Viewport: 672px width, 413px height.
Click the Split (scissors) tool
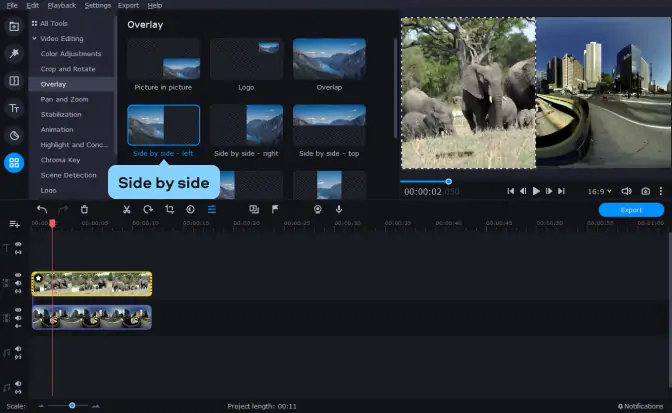[126, 209]
